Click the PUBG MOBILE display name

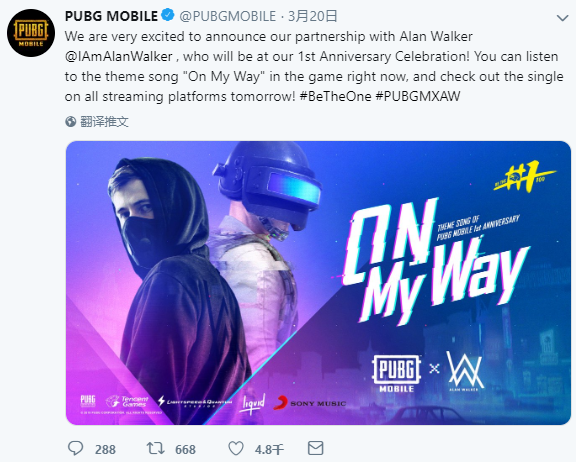coord(111,16)
